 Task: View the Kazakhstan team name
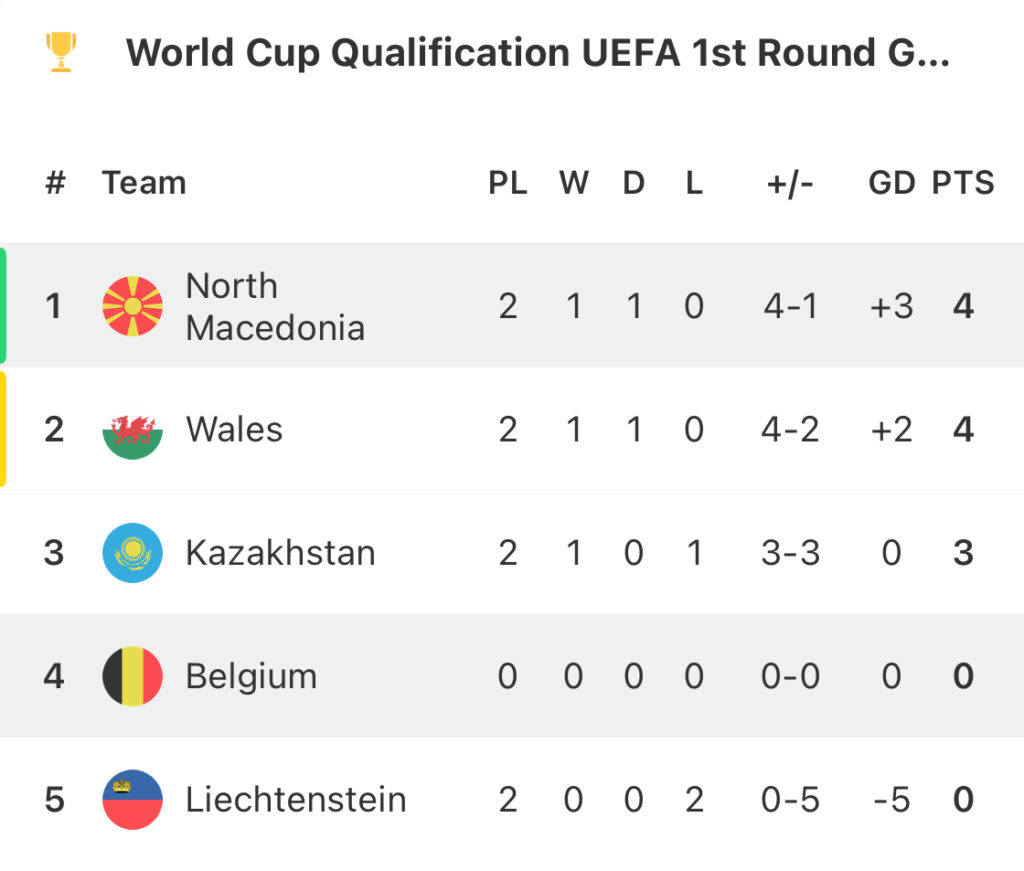281,553
